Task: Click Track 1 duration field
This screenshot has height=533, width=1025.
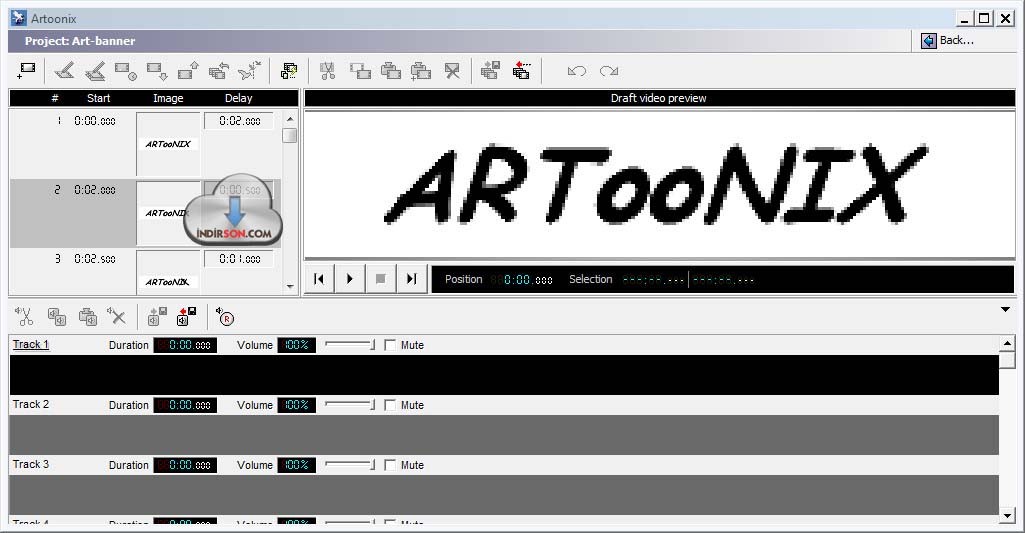Action: click(x=185, y=345)
